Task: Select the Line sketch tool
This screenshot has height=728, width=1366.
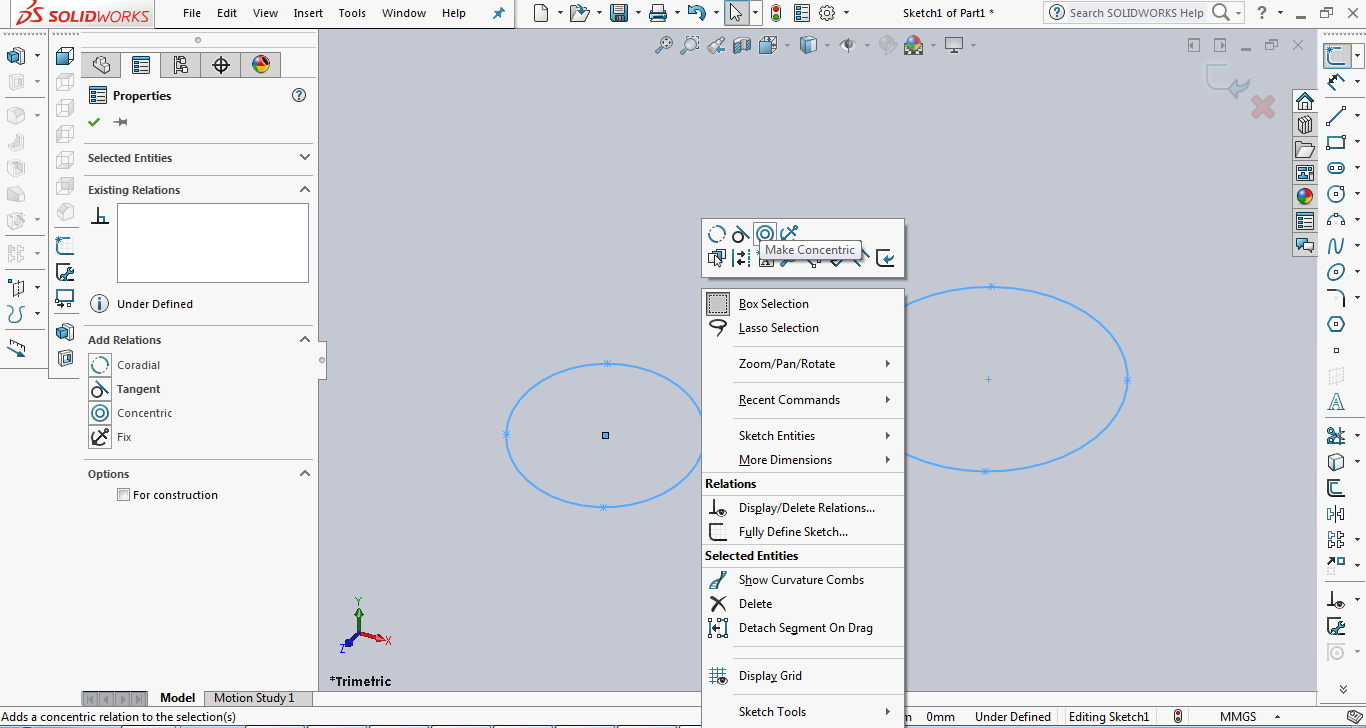Action: coord(1336,116)
